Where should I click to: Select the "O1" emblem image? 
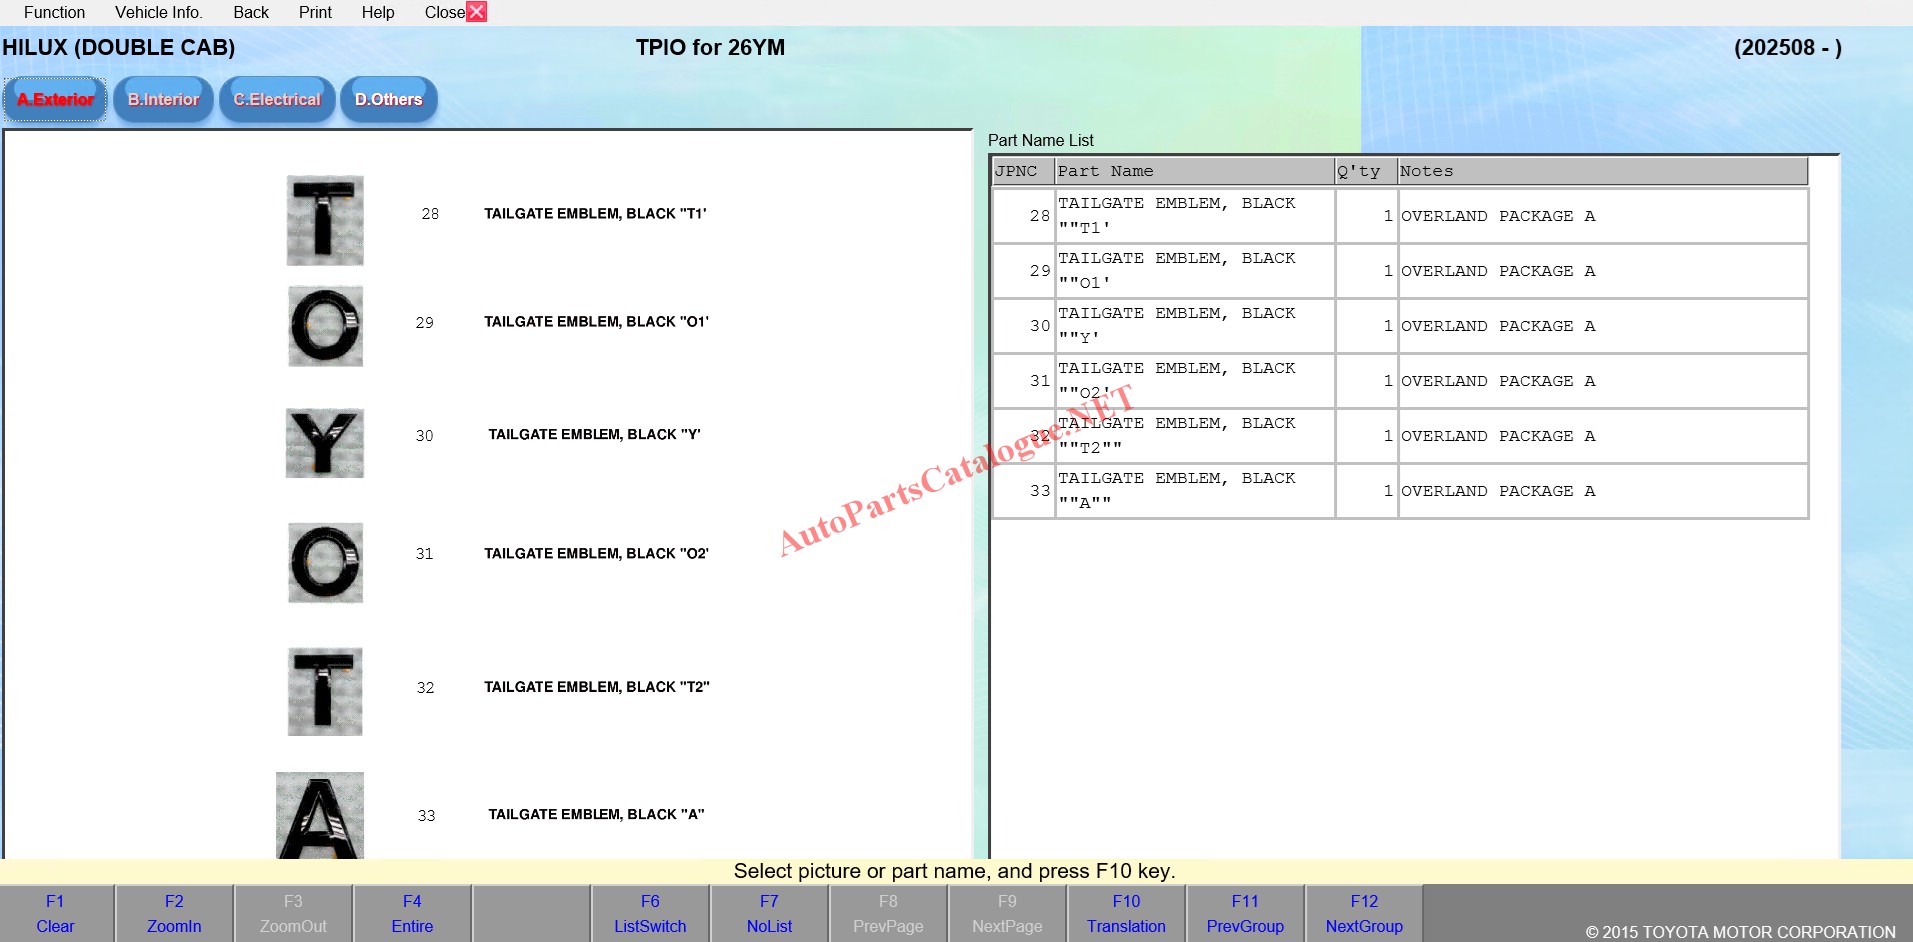325,326
